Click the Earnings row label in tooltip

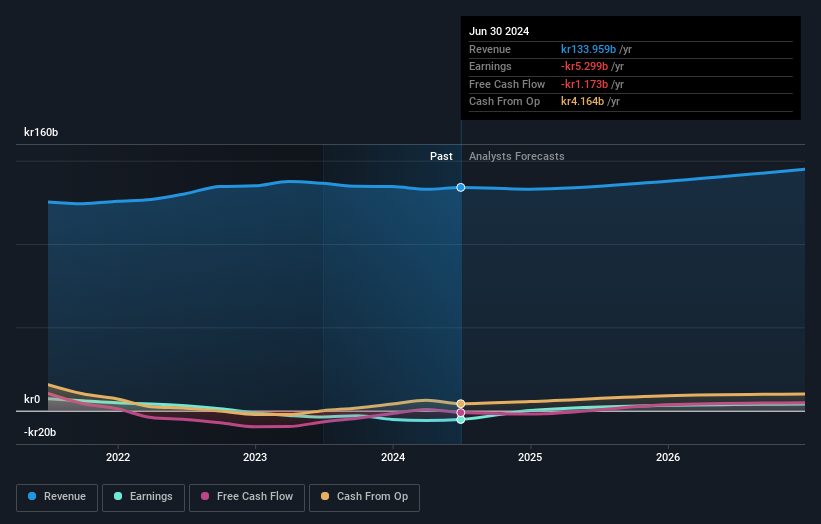click(490, 66)
